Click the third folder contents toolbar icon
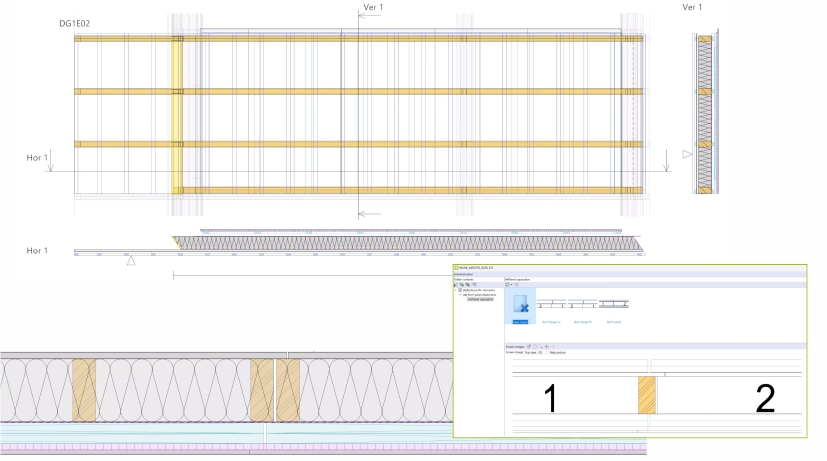This screenshot has width=827, height=461. point(468,284)
